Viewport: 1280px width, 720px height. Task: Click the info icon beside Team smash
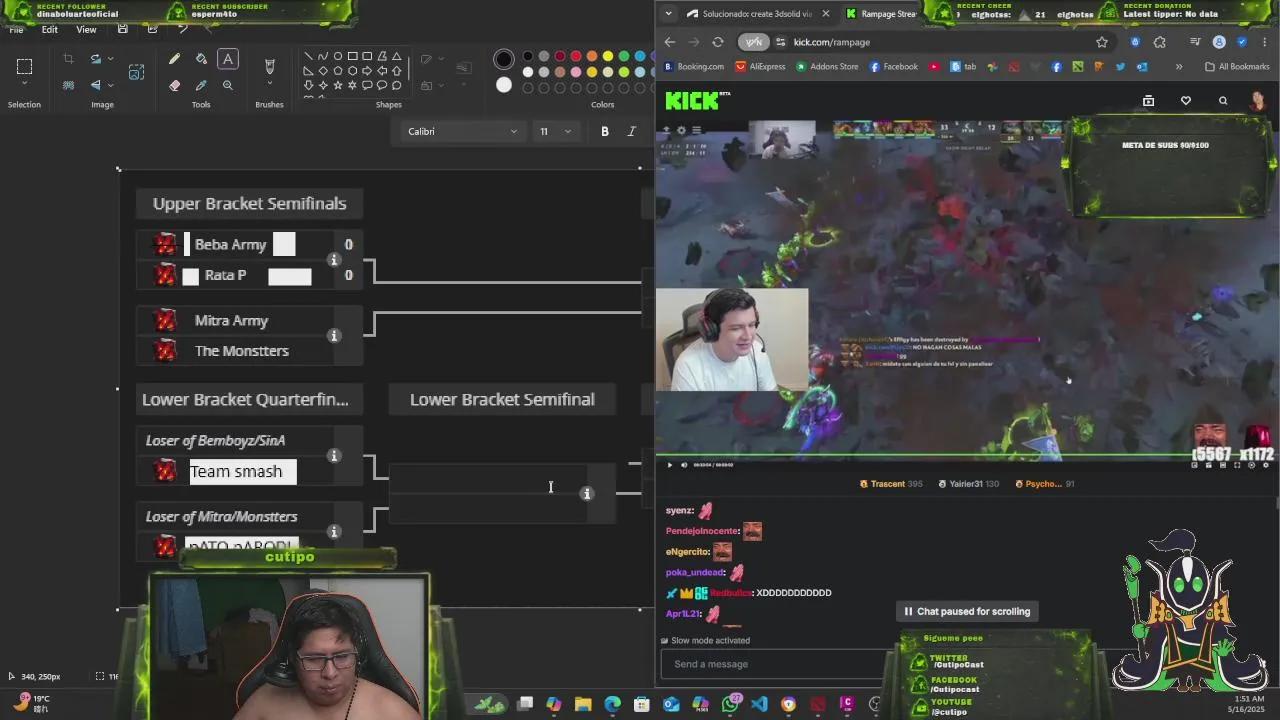click(x=334, y=456)
